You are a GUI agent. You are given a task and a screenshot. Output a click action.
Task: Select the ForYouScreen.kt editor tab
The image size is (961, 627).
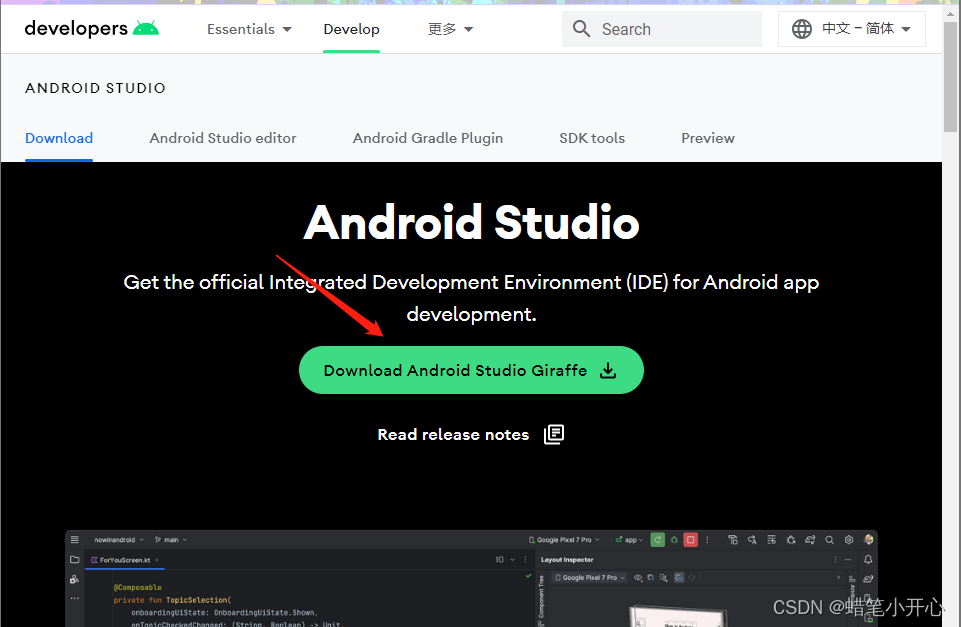coord(124,560)
